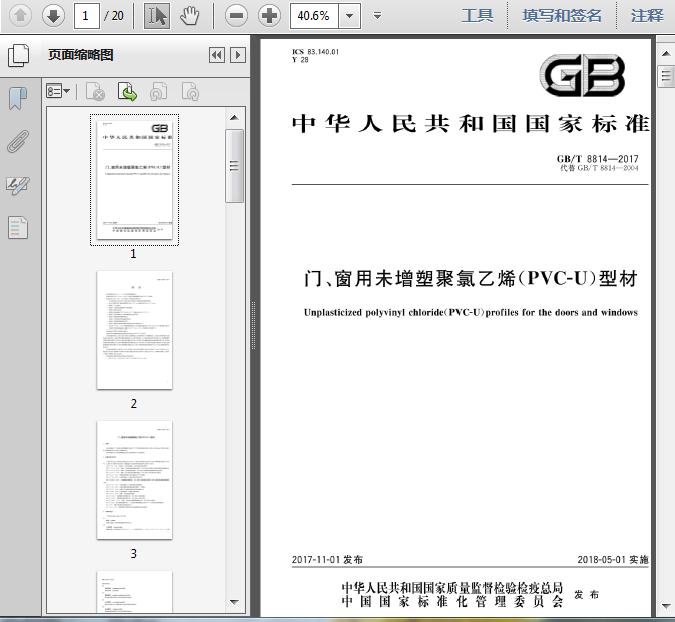Viewport: 675px width, 622px height.
Task: Click the delete pages icon in thumbnails toolbar
Action: point(95,91)
